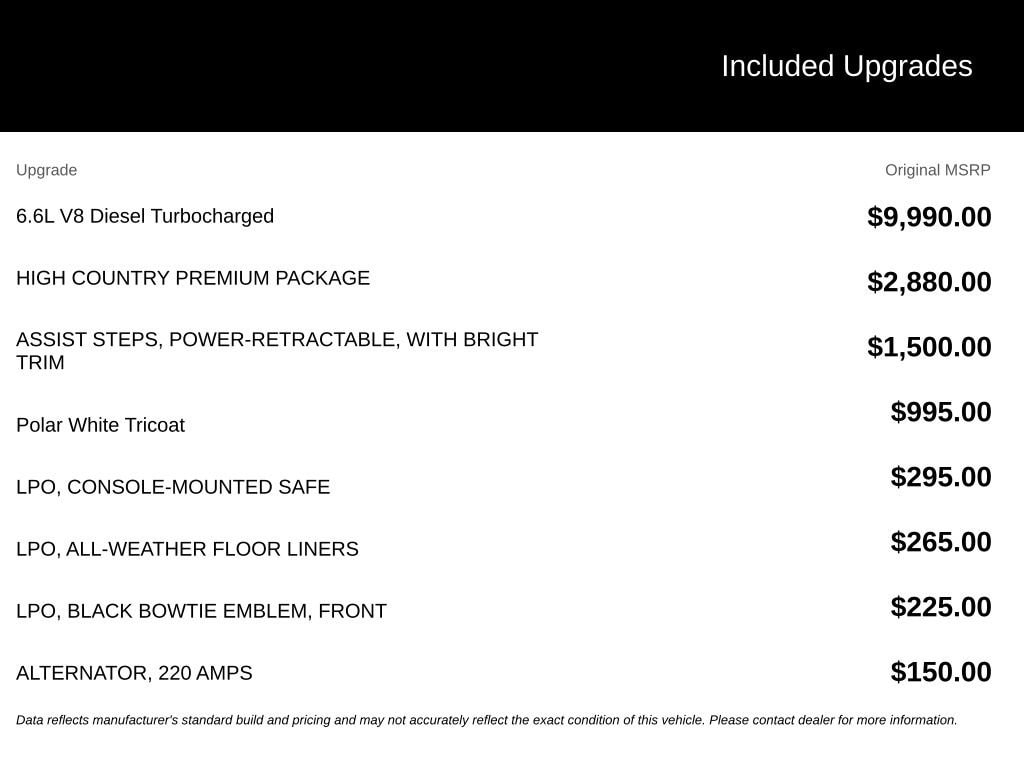Select the $150.00 price value
This screenshot has width=1024, height=768.
pyautogui.click(x=940, y=672)
